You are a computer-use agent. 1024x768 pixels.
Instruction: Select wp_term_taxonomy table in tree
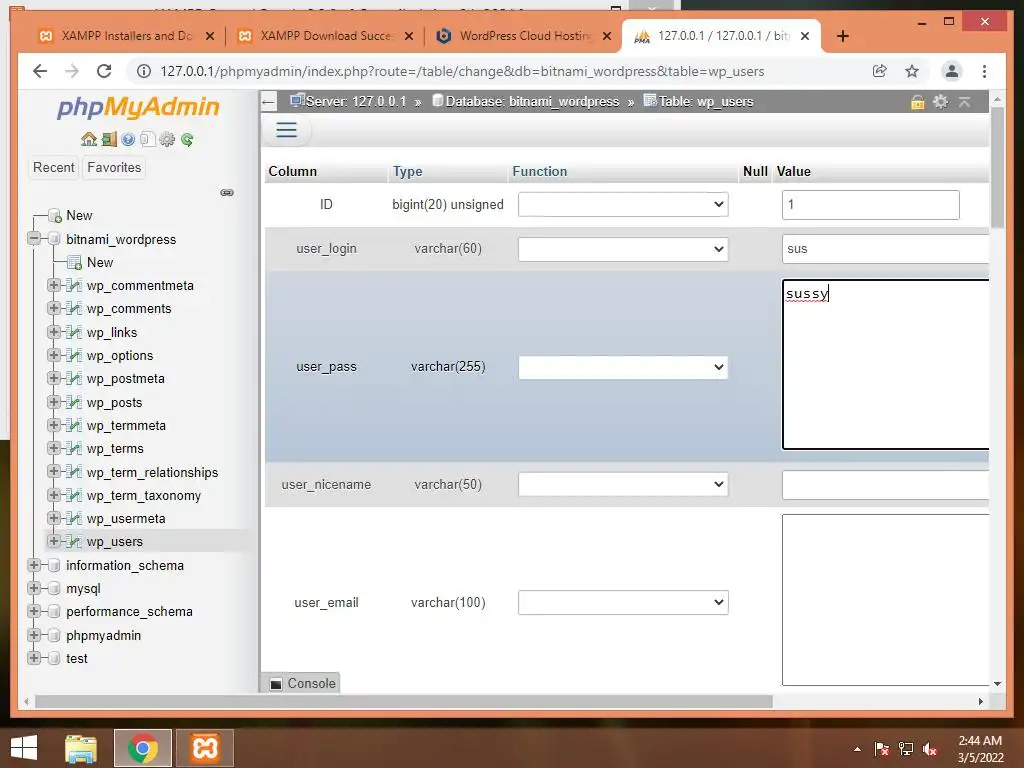[144, 496]
